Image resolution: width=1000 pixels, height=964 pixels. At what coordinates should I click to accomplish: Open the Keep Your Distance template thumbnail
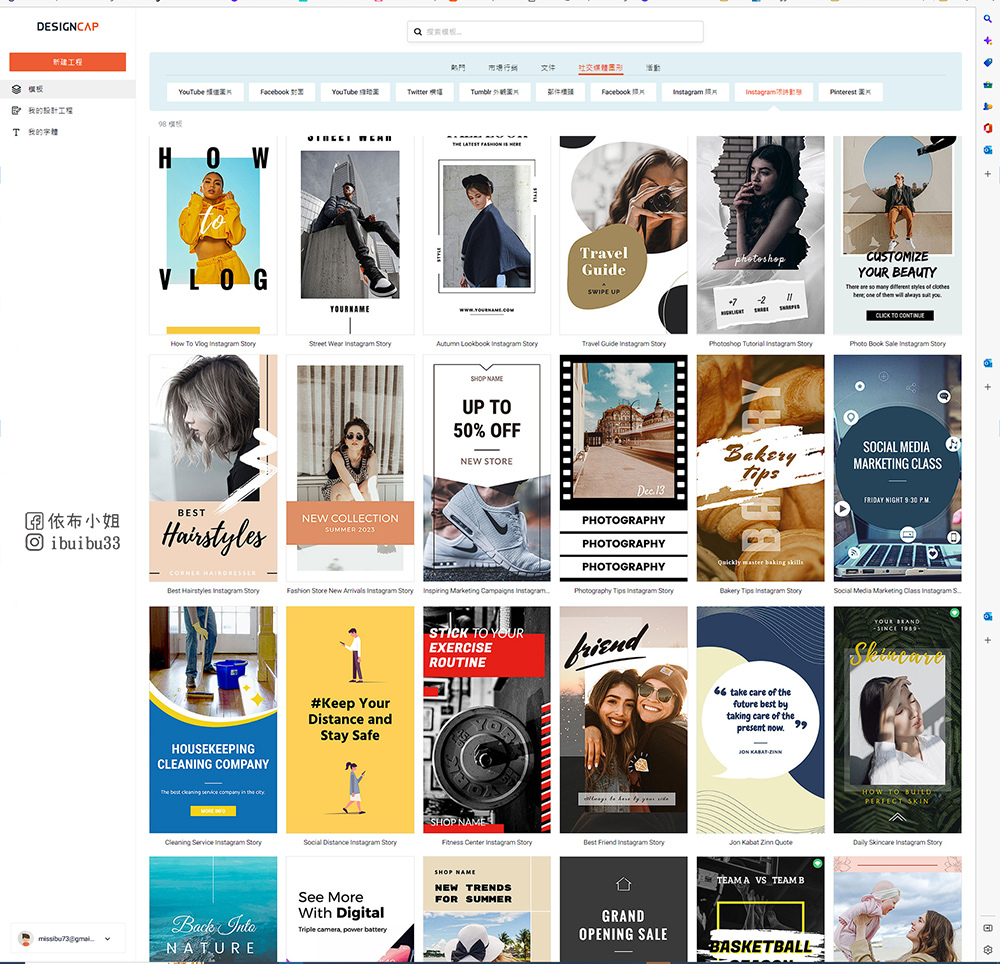click(350, 720)
